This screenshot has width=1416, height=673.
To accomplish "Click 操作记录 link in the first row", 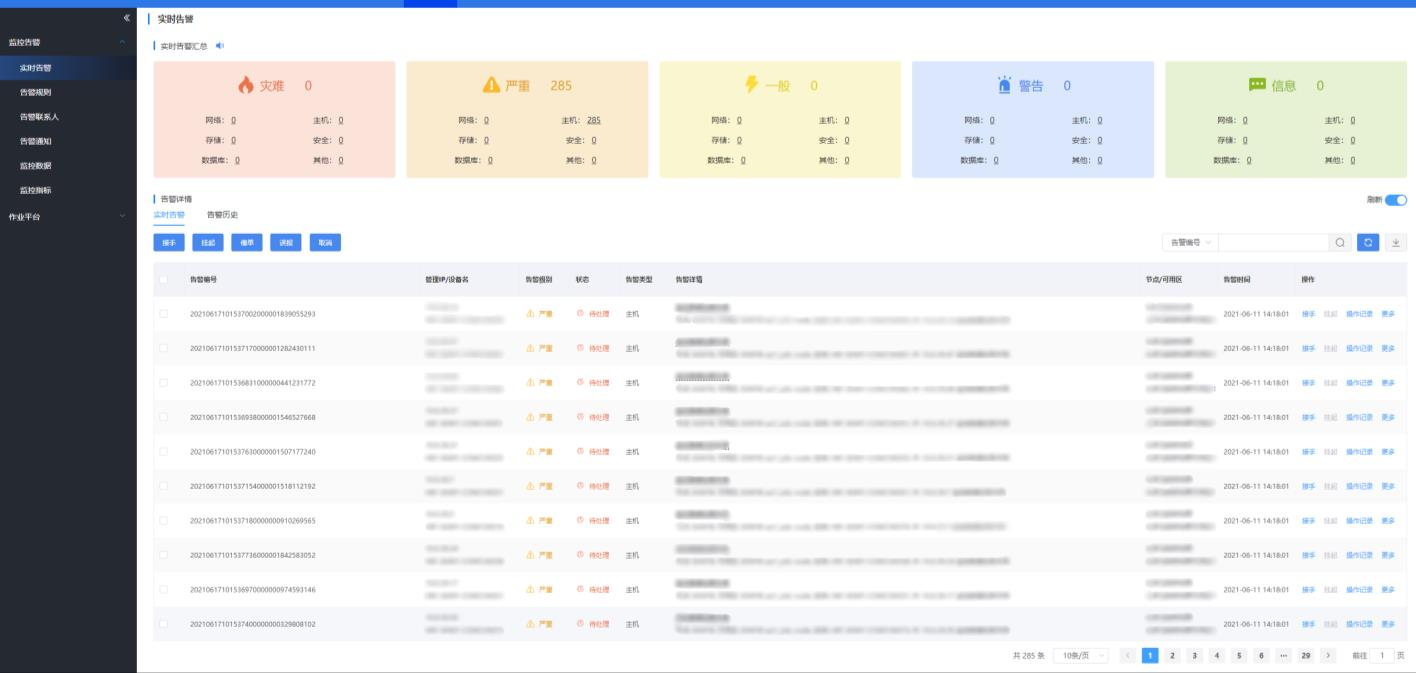I will (x=1359, y=314).
